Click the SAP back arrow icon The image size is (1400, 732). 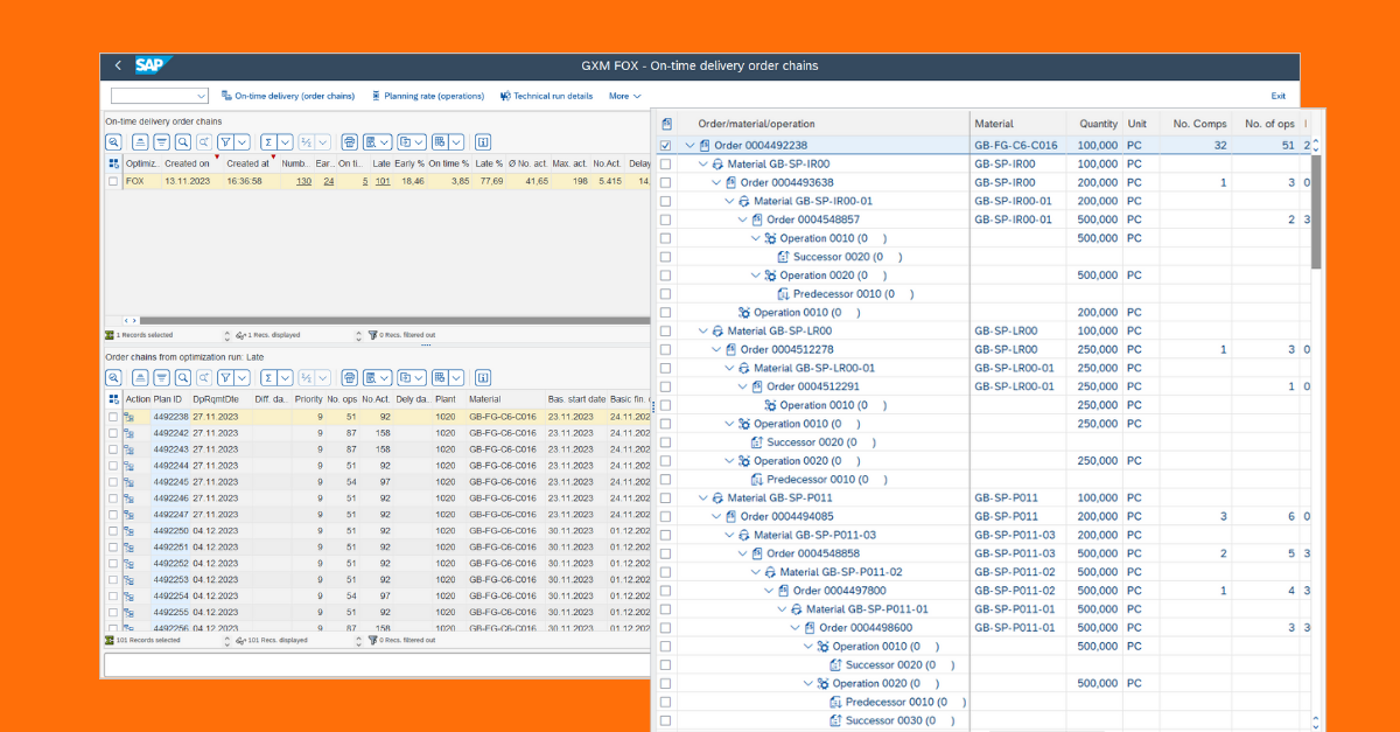118,66
